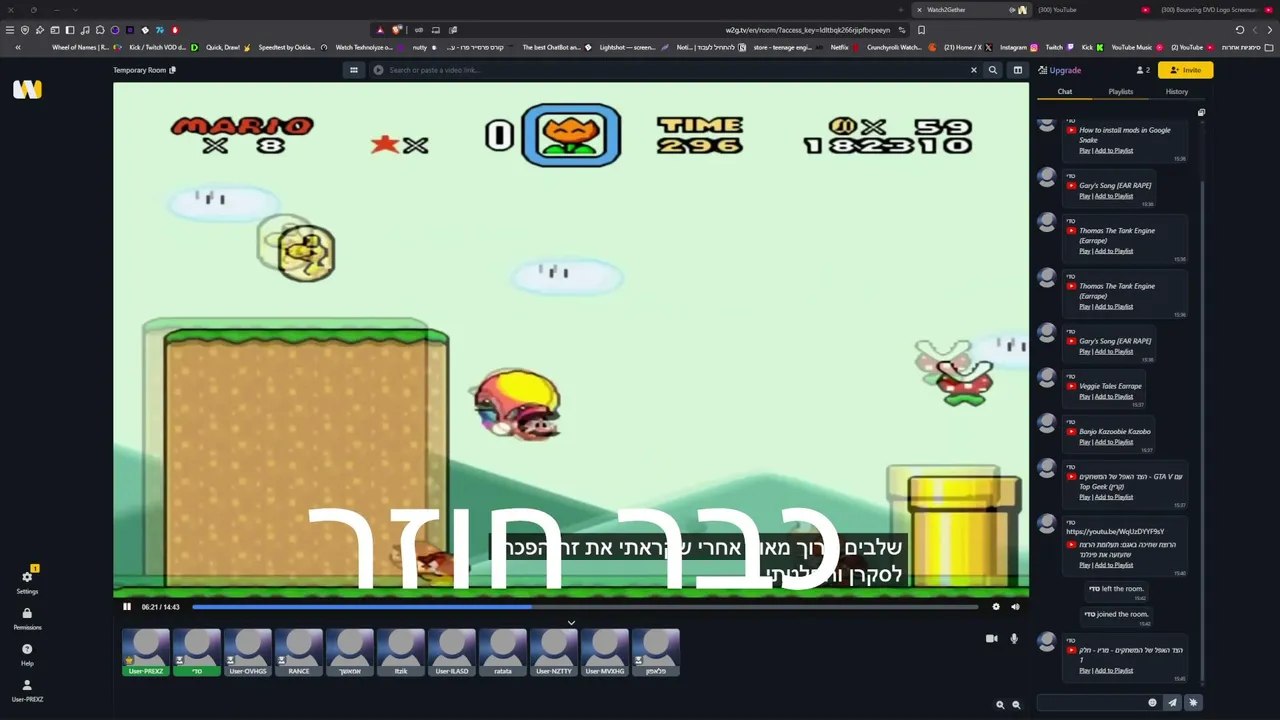Select the User-MVXHG avatar
Image resolution: width=1280 pixels, height=720 pixels.
point(605,652)
